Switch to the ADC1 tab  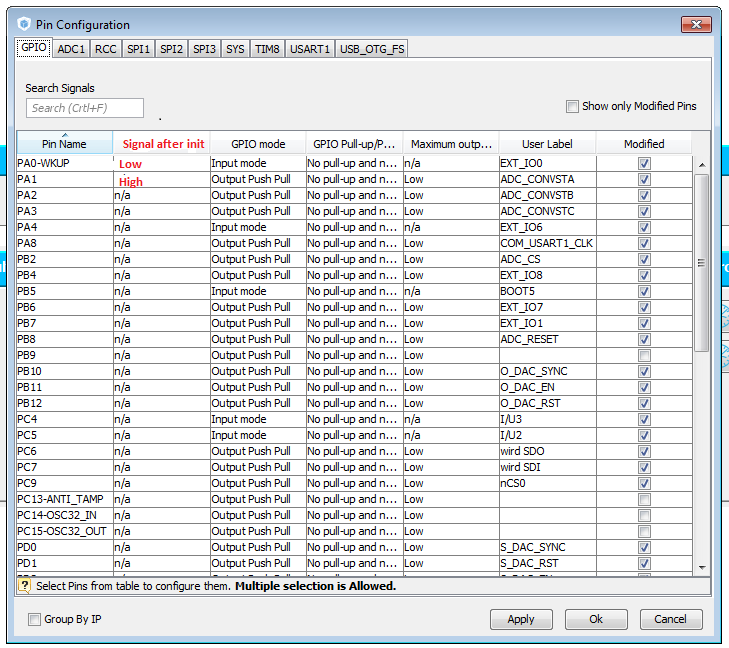[x=71, y=49]
